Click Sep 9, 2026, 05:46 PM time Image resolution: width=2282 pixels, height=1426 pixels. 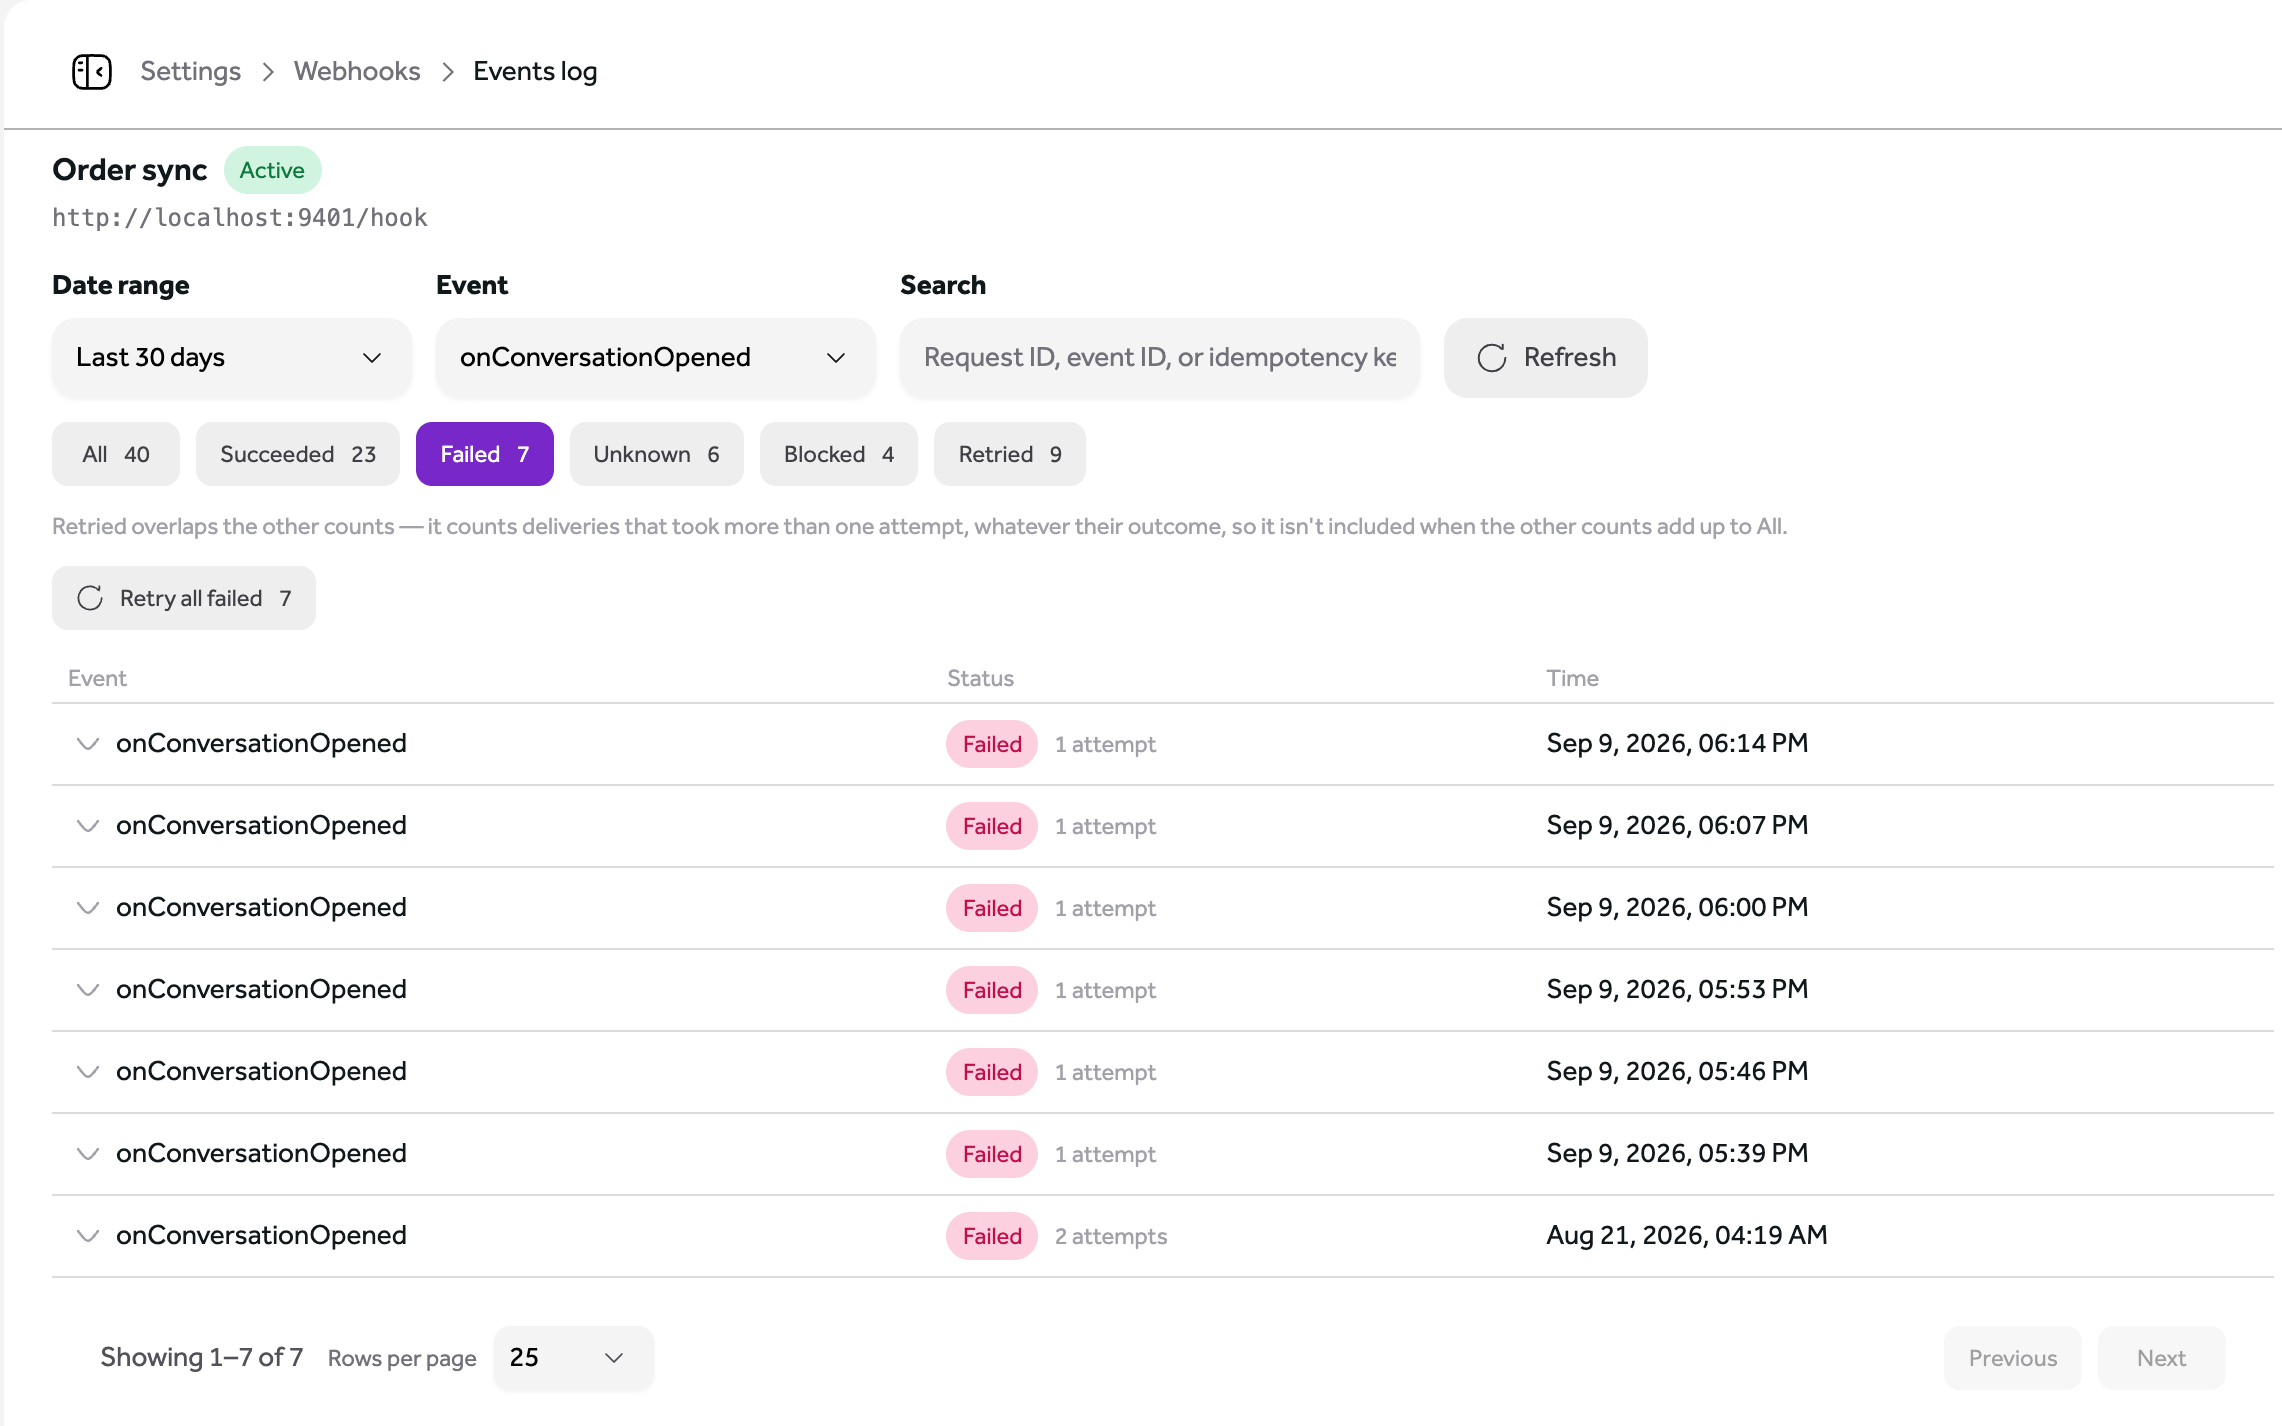1677,1072
